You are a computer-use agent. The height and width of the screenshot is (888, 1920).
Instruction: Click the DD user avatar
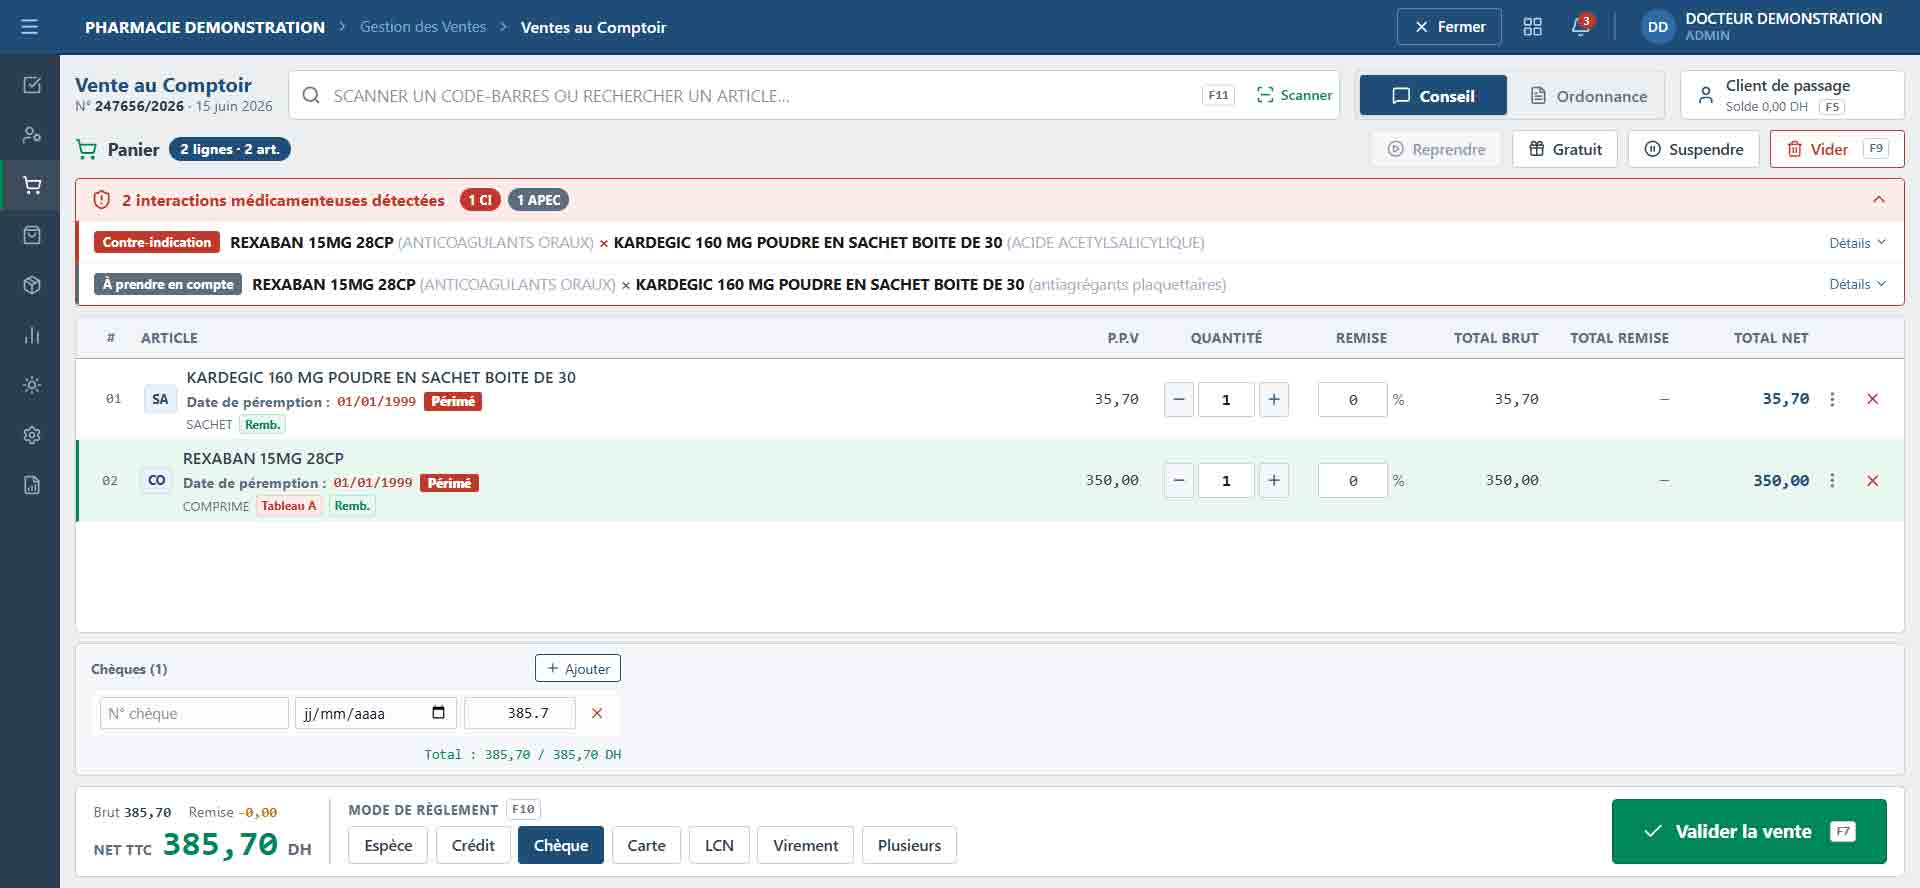click(1657, 27)
